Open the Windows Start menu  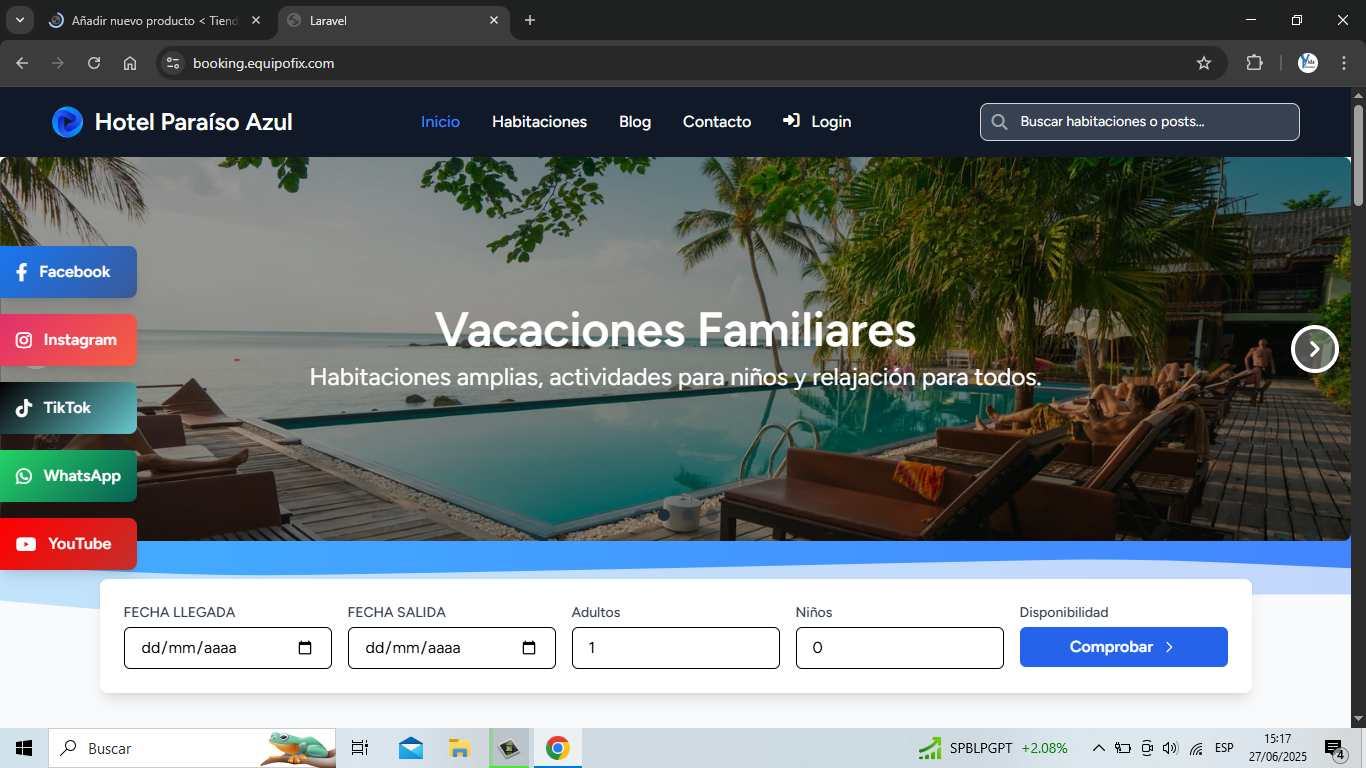24,748
